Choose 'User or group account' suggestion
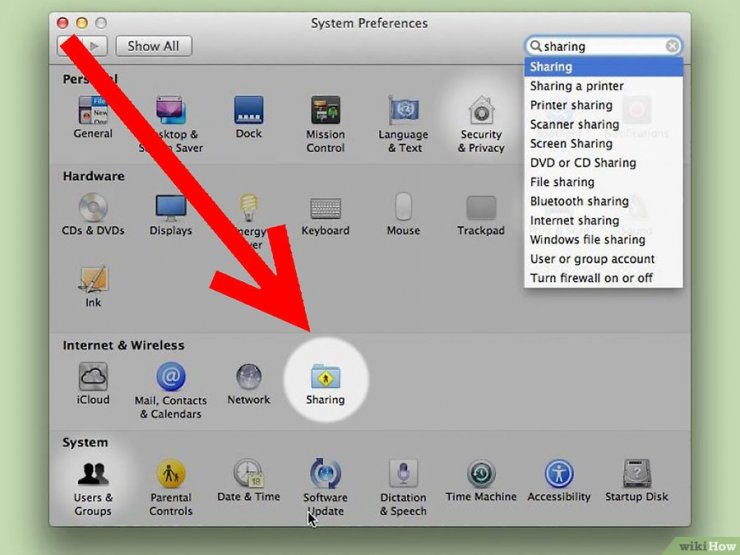This screenshot has height=555, width=740. (603, 259)
